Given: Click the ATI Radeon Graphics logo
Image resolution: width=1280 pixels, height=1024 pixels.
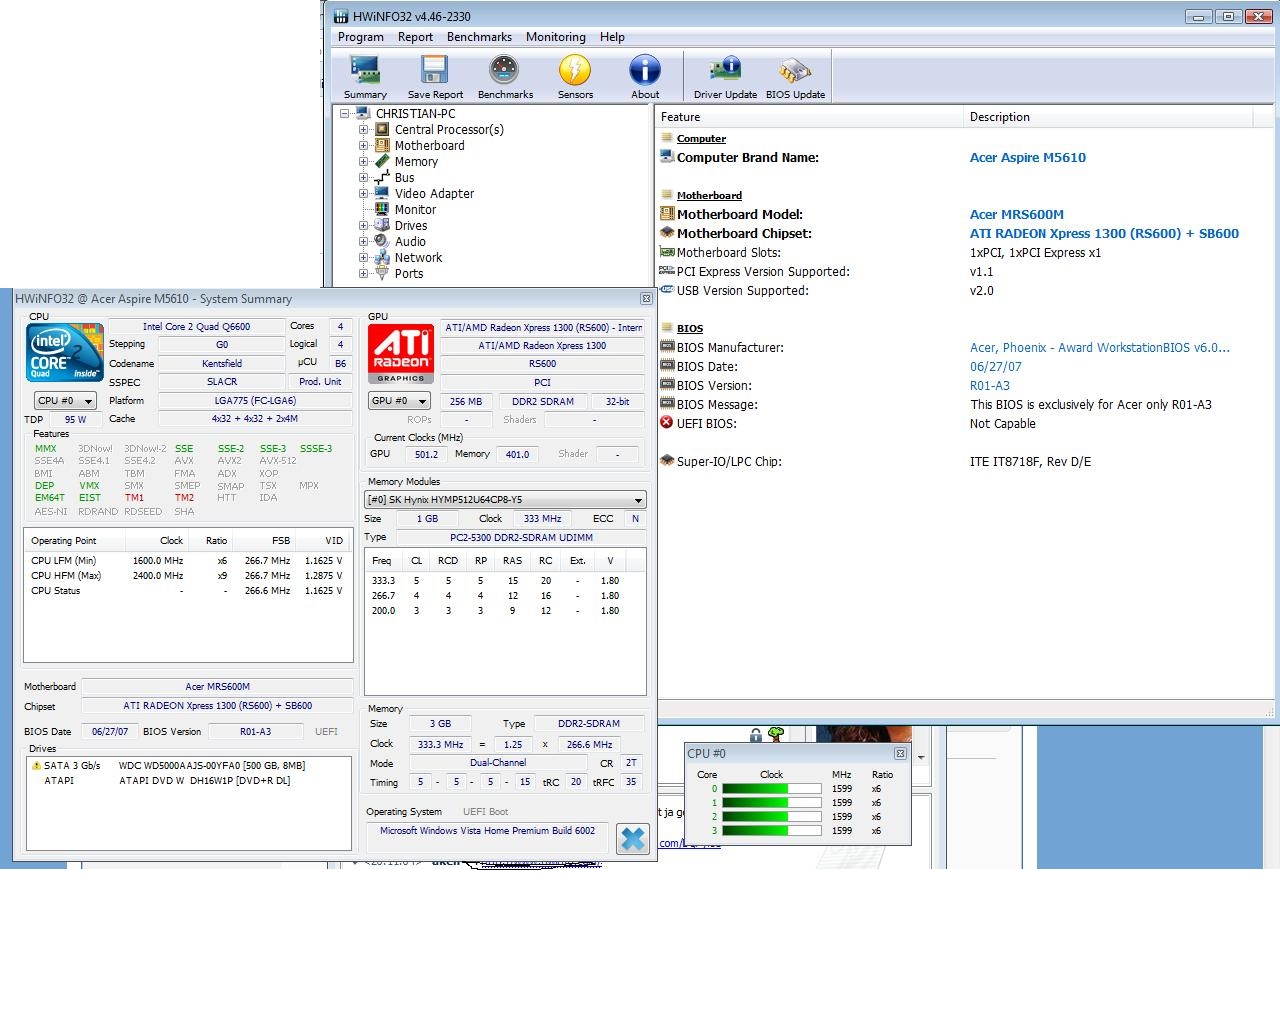Looking at the screenshot, I should [401, 352].
